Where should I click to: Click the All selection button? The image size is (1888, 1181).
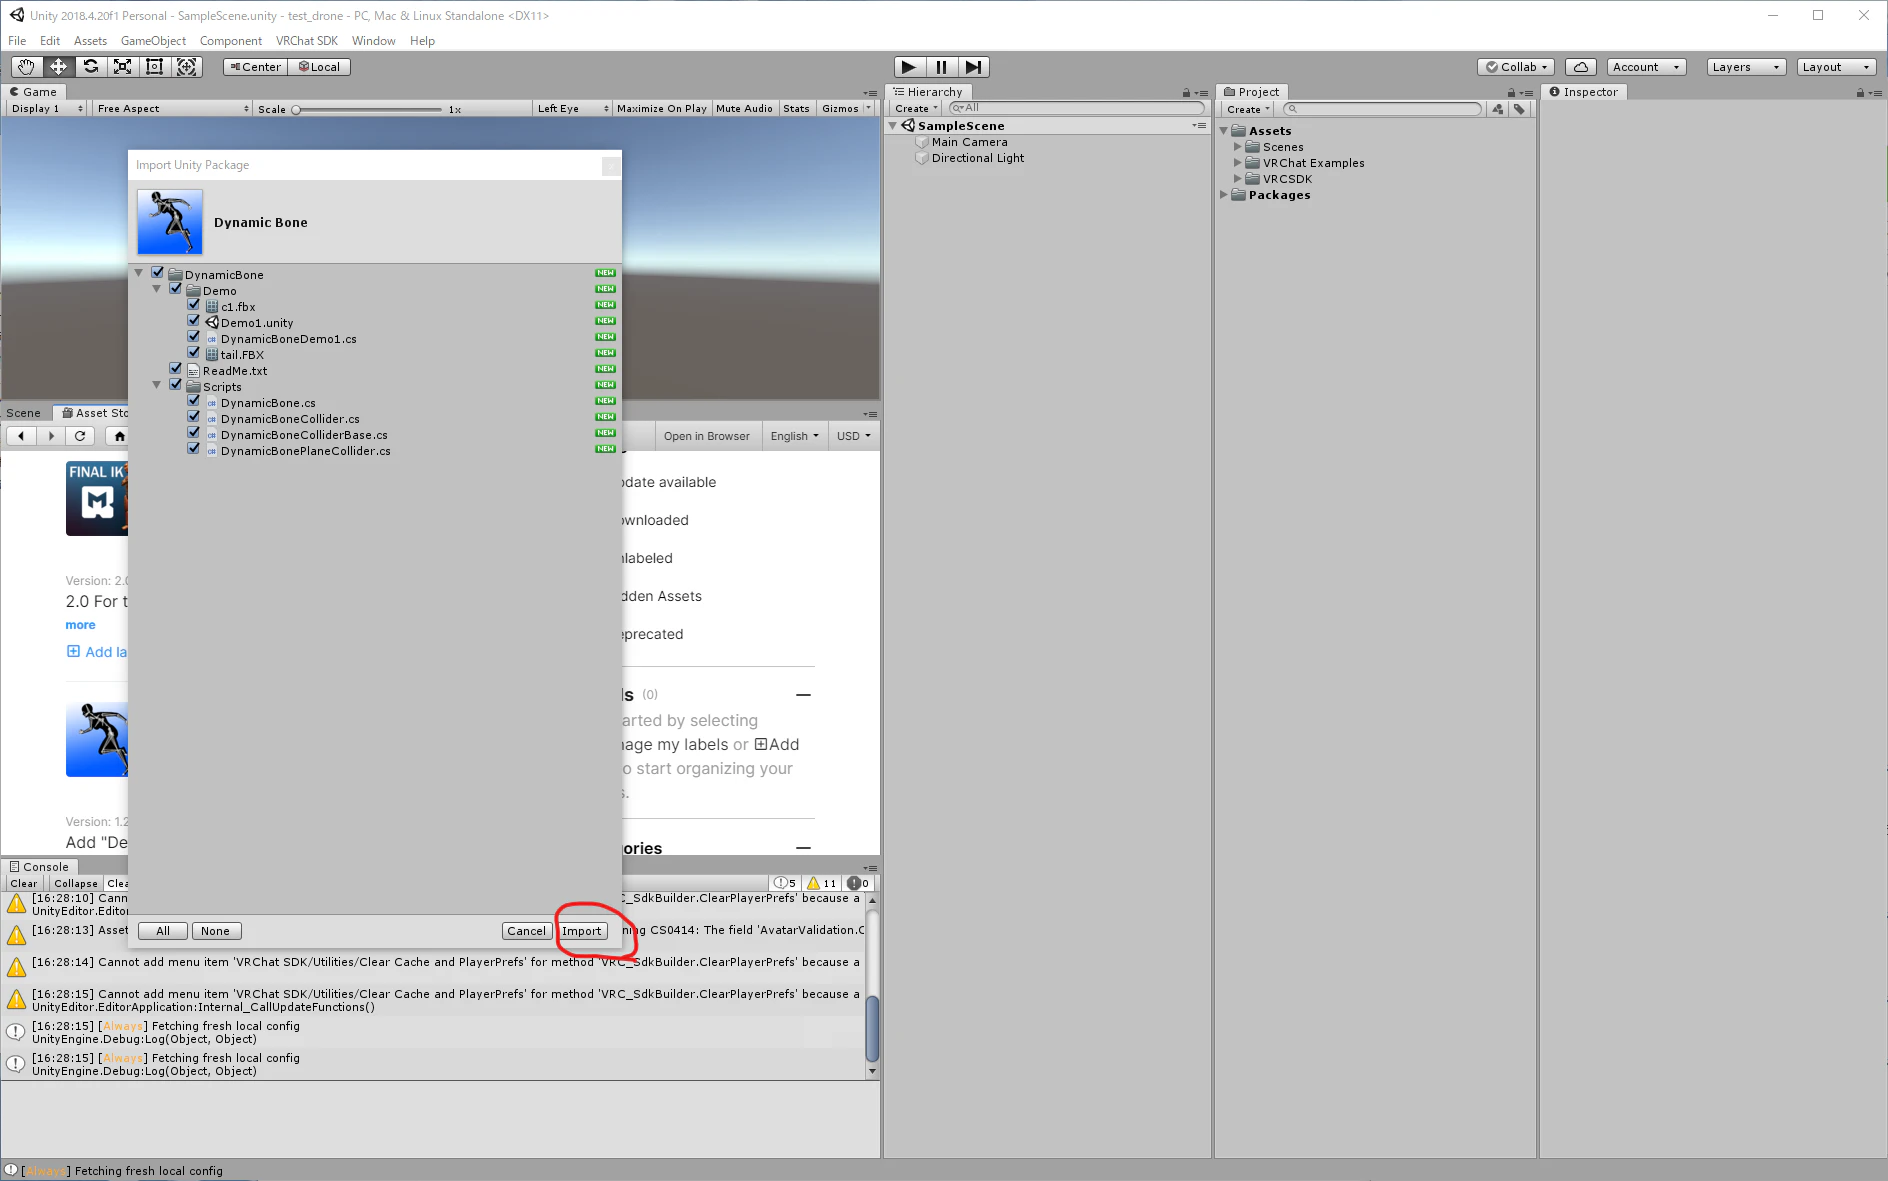pos(163,931)
